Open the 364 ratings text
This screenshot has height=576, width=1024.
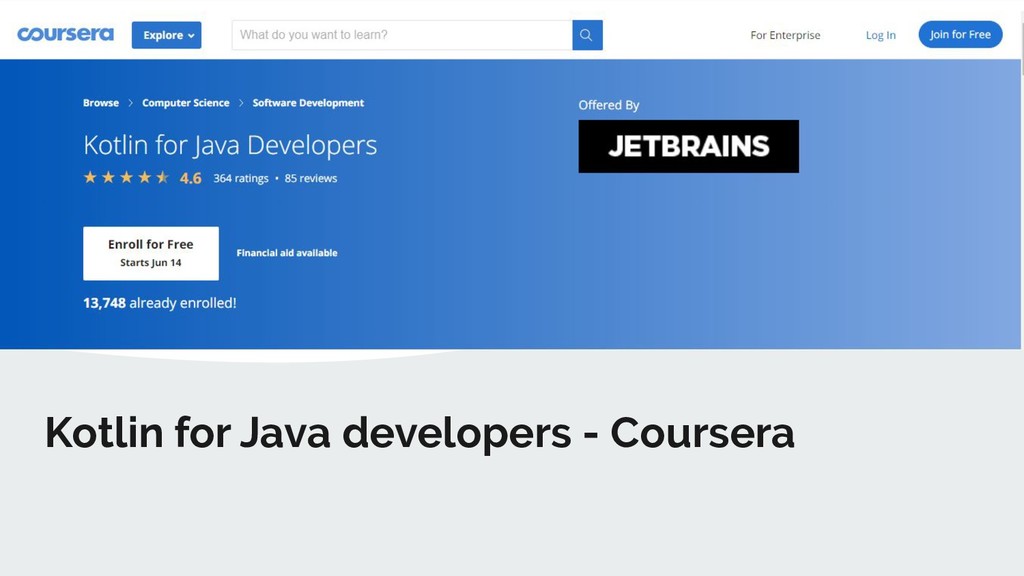241,178
